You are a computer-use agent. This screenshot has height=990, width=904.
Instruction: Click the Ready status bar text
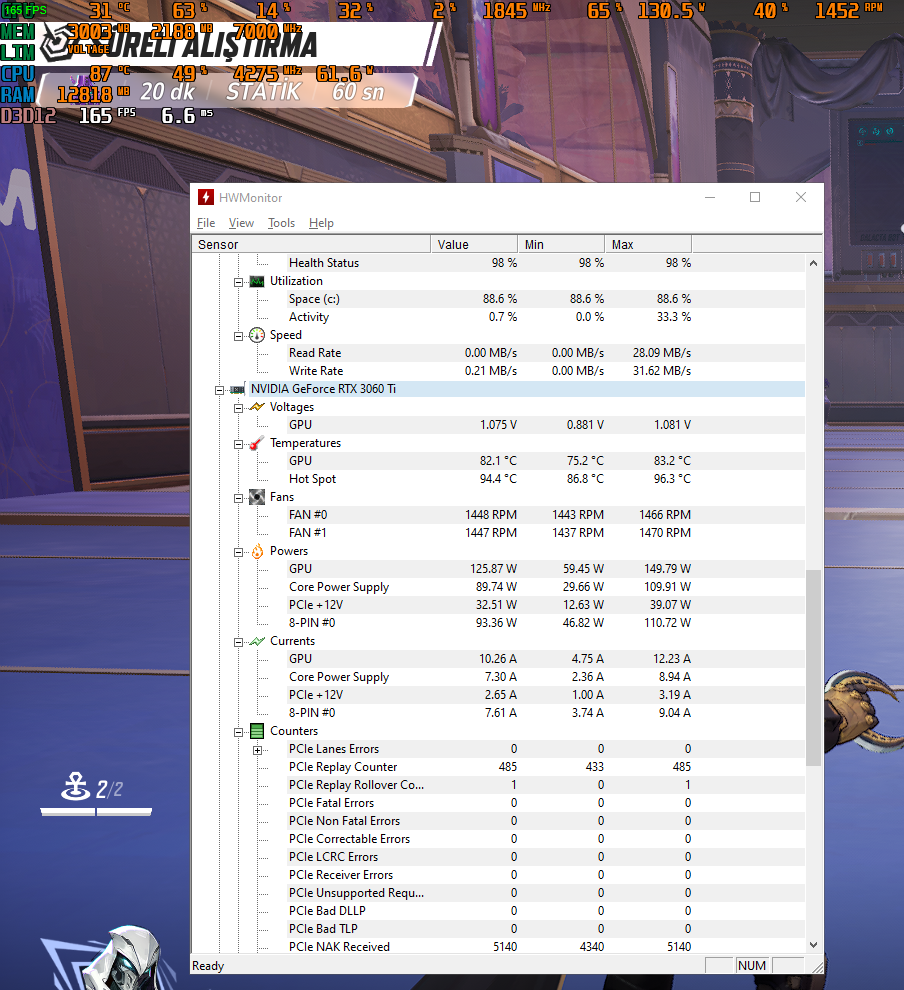pos(208,966)
